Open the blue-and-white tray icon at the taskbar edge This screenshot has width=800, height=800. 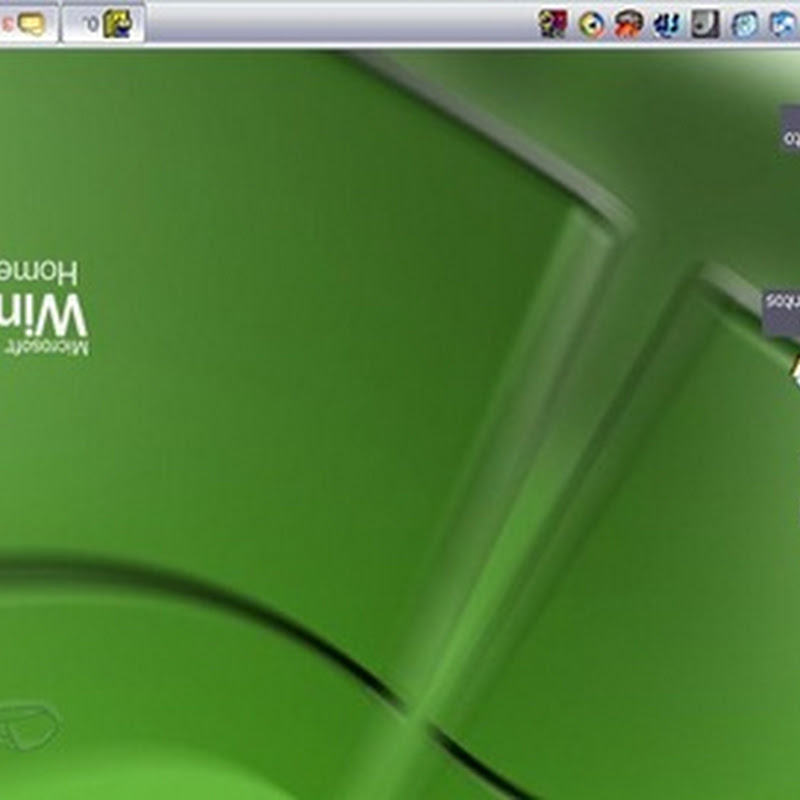pyautogui.click(x=784, y=23)
